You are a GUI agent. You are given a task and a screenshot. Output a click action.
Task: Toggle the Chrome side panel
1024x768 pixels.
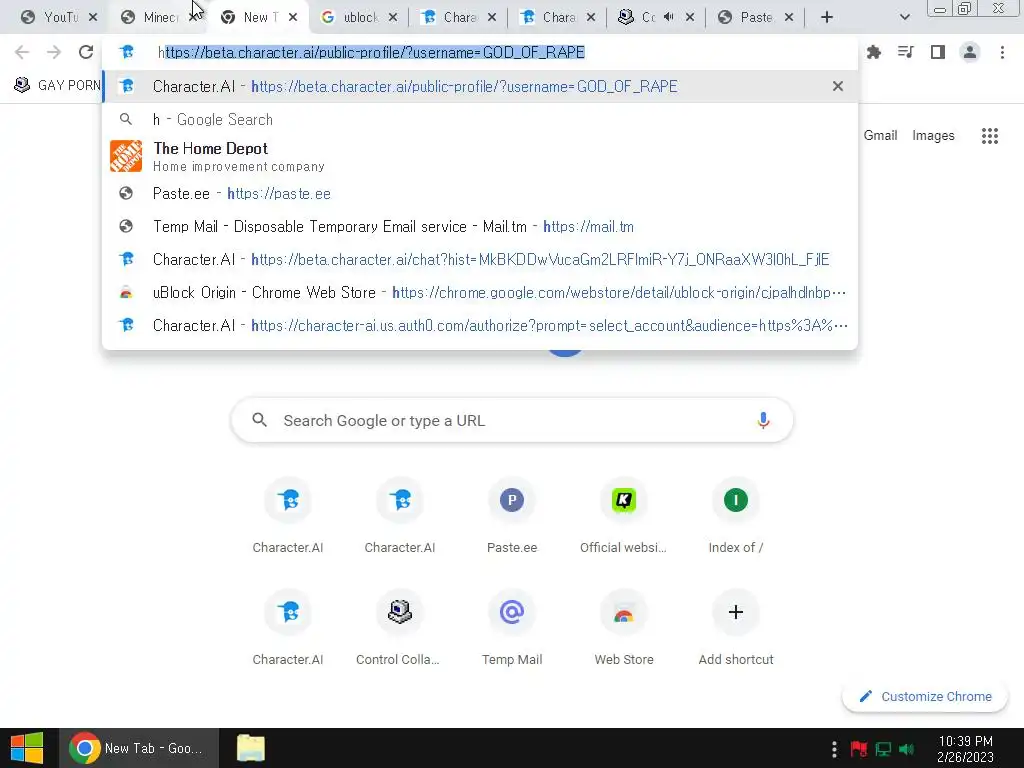point(938,52)
